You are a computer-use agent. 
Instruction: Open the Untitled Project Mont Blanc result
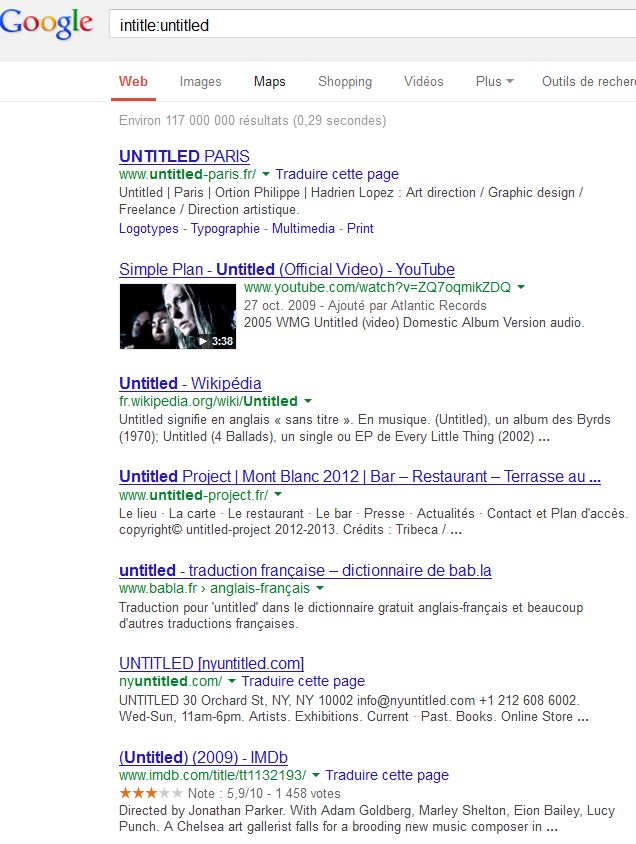point(359,477)
